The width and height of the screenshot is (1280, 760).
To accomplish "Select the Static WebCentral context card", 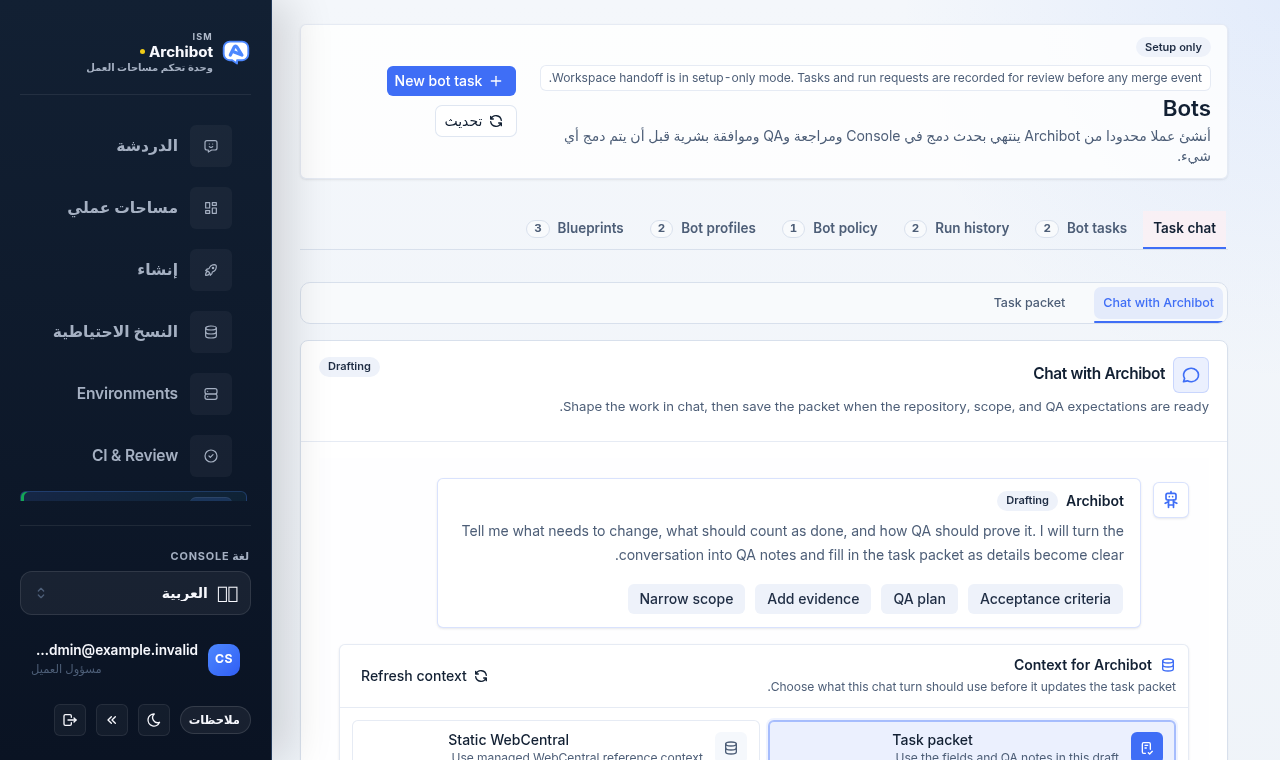I will coord(556,741).
